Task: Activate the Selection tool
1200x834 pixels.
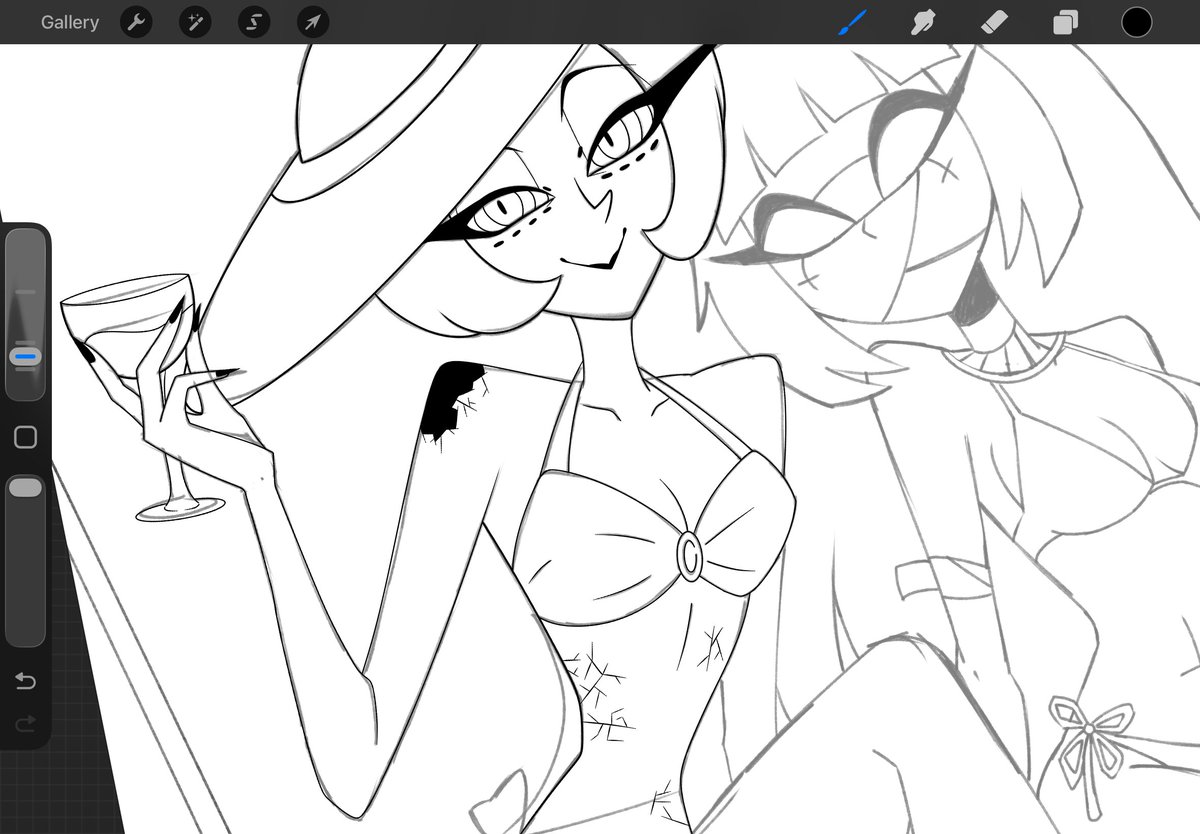Action: coord(254,22)
